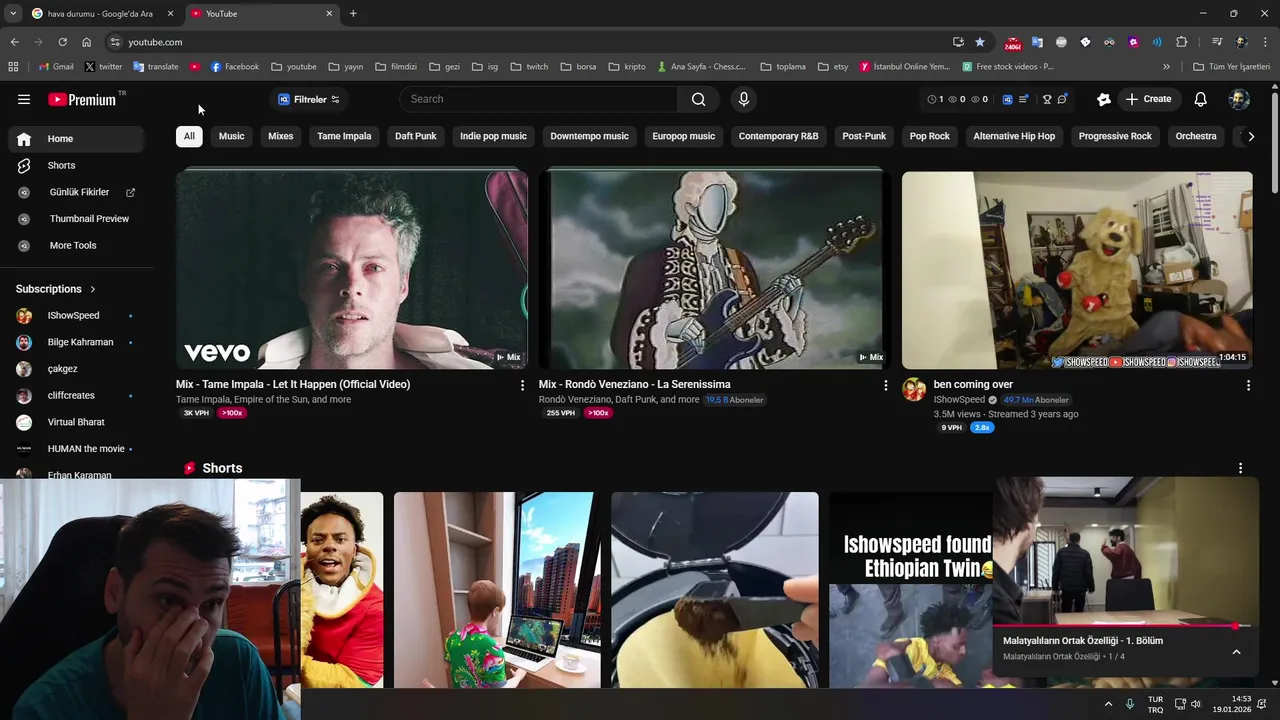Start voice search with microphone icon
Screen dimensions: 1280x720
click(x=743, y=99)
